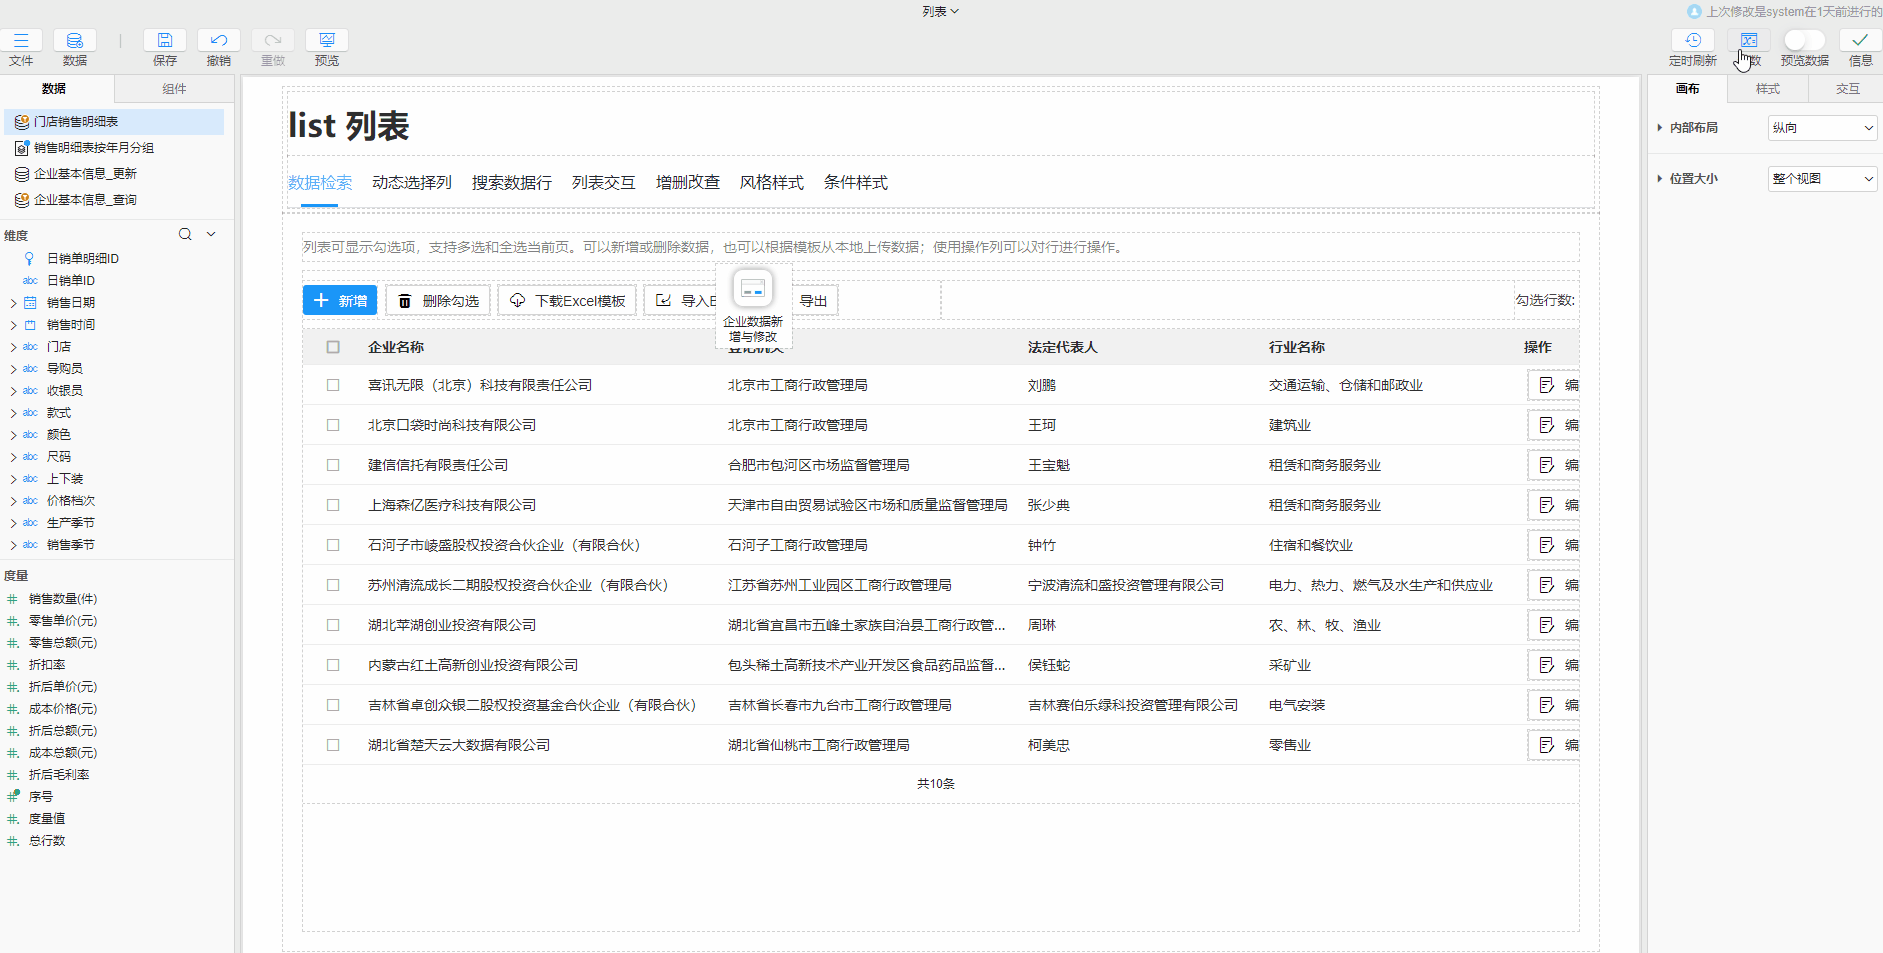Image resolution: width=1883 pixels, height=953 pixels.
Task: Open the 位置大小 dropdown showing 整个视图
Action: point(1822,179)
